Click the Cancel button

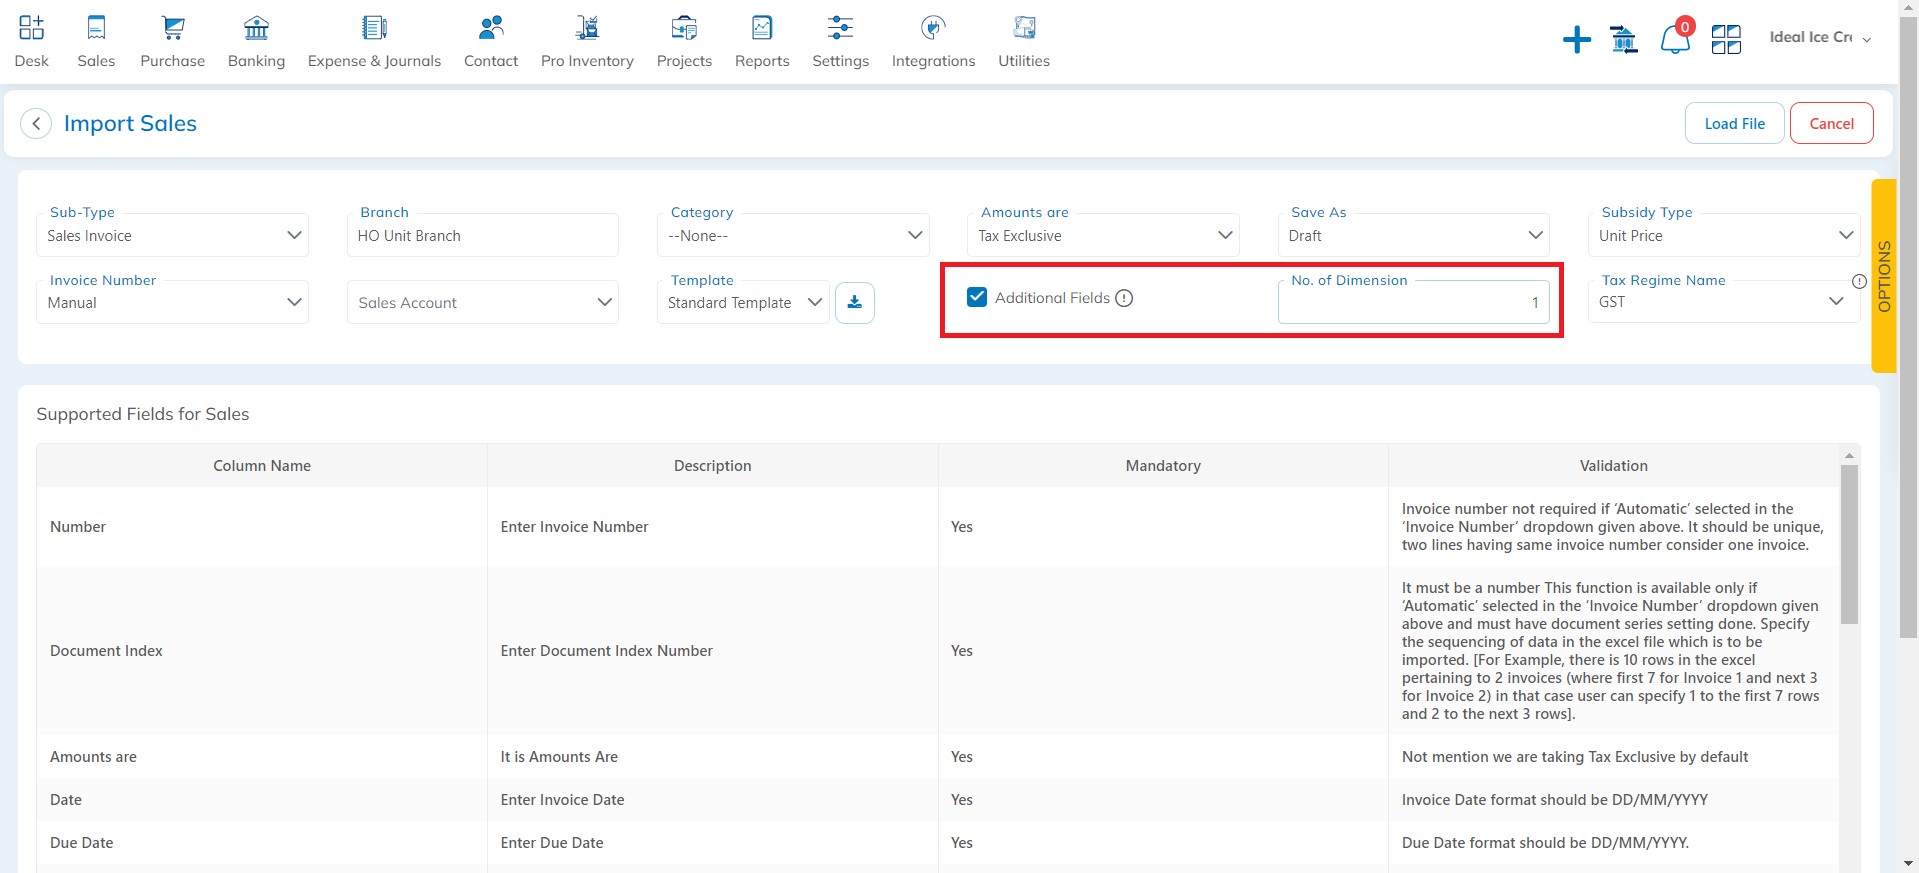pyautogui.click(x=1831, y=123)
